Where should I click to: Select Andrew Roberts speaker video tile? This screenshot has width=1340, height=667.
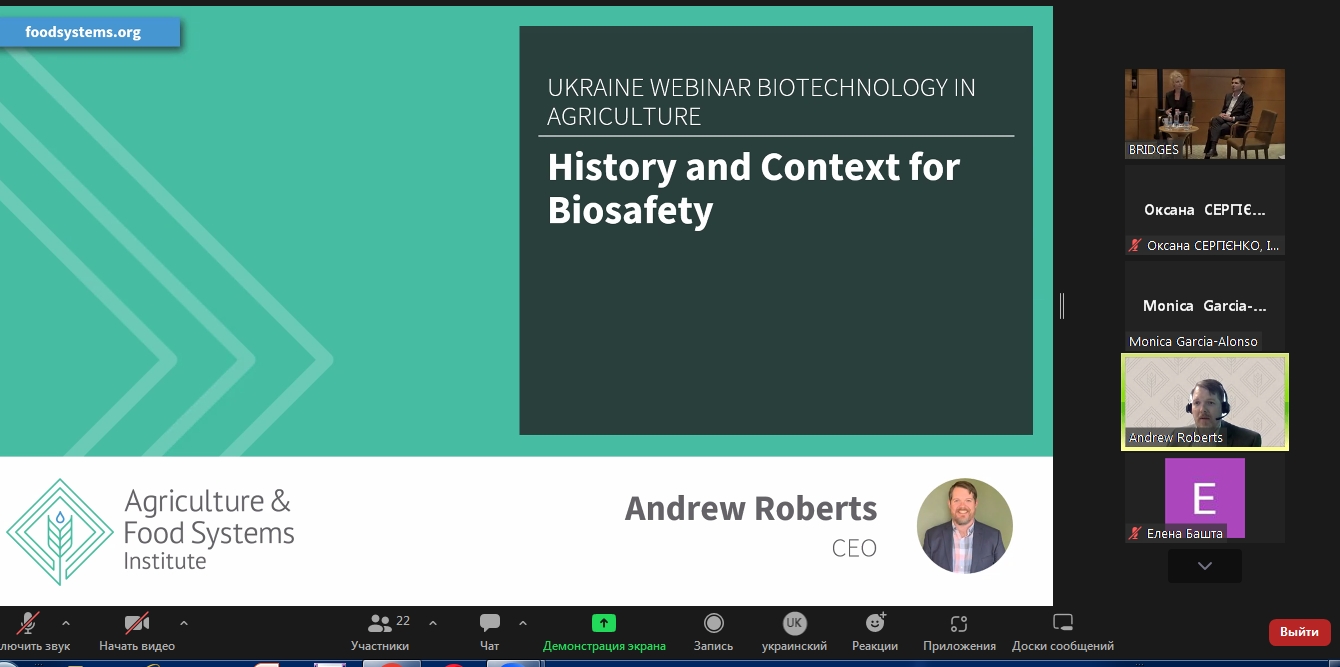1204,401
